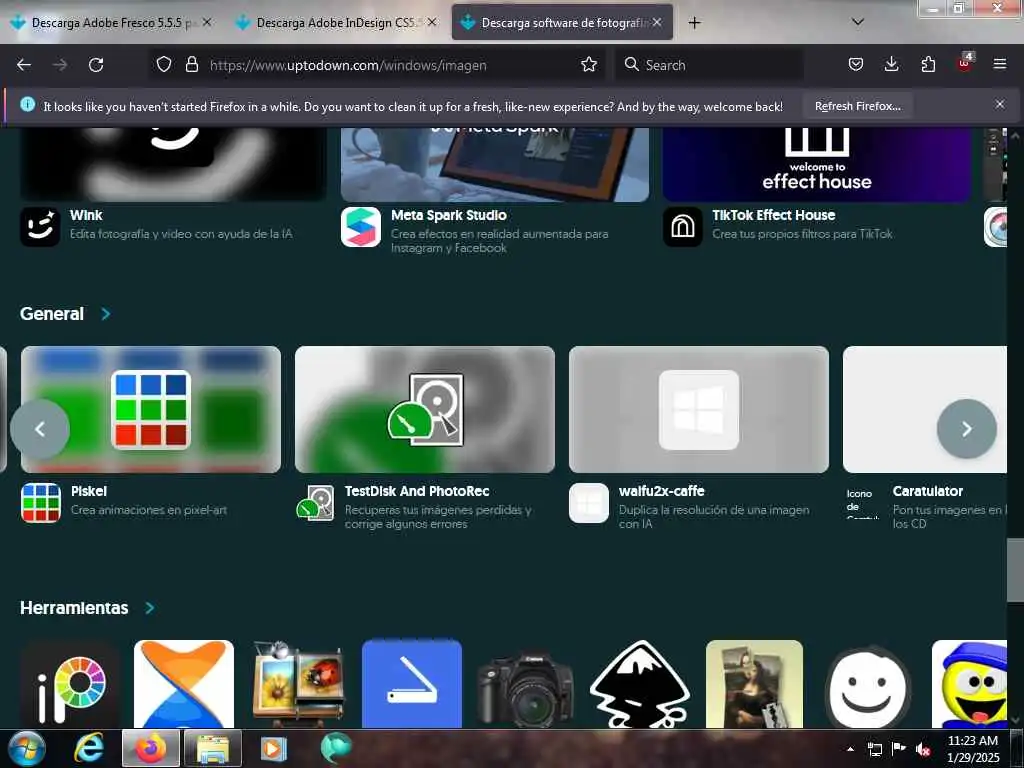This screenshot has width=1024, height=768.
Task: Open TikTok Effect House title link
Action: tap(773, 215)
